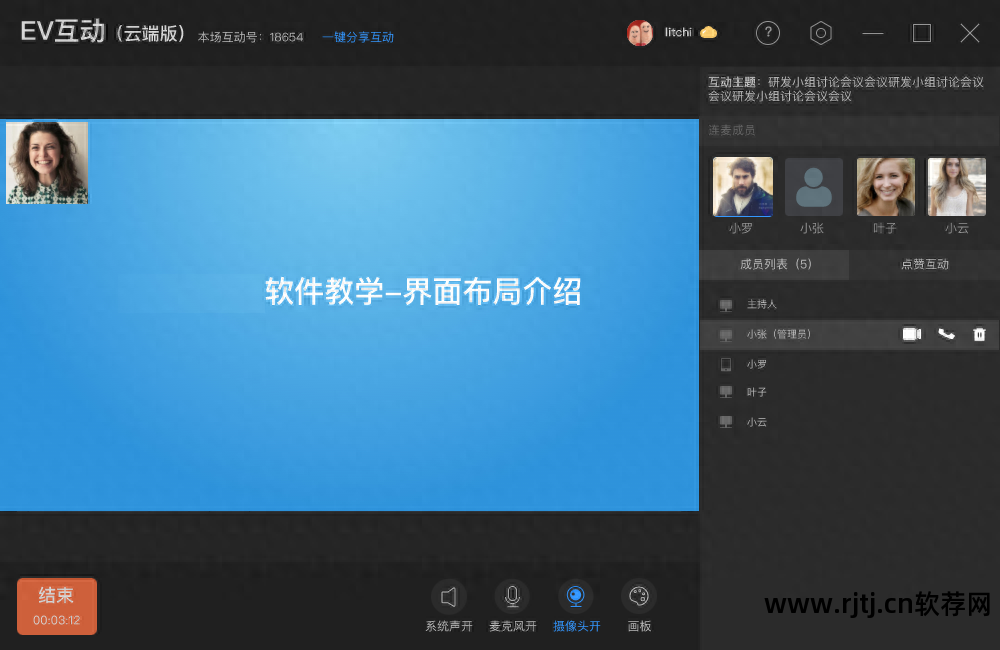Click 小张's placeholder avatar thumbnail

[x=813, y=186]
